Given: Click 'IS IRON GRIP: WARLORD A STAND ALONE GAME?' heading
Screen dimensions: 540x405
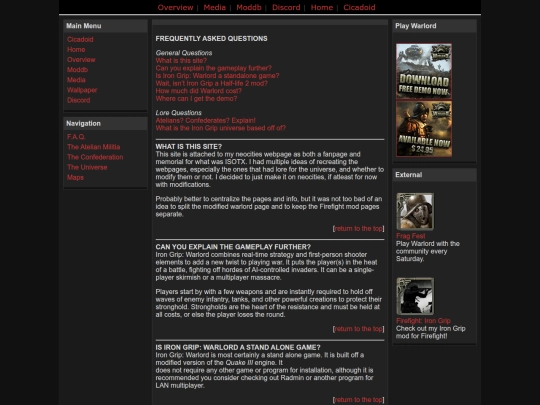Looking at the screenshot, I should click(x=238, y=347).
